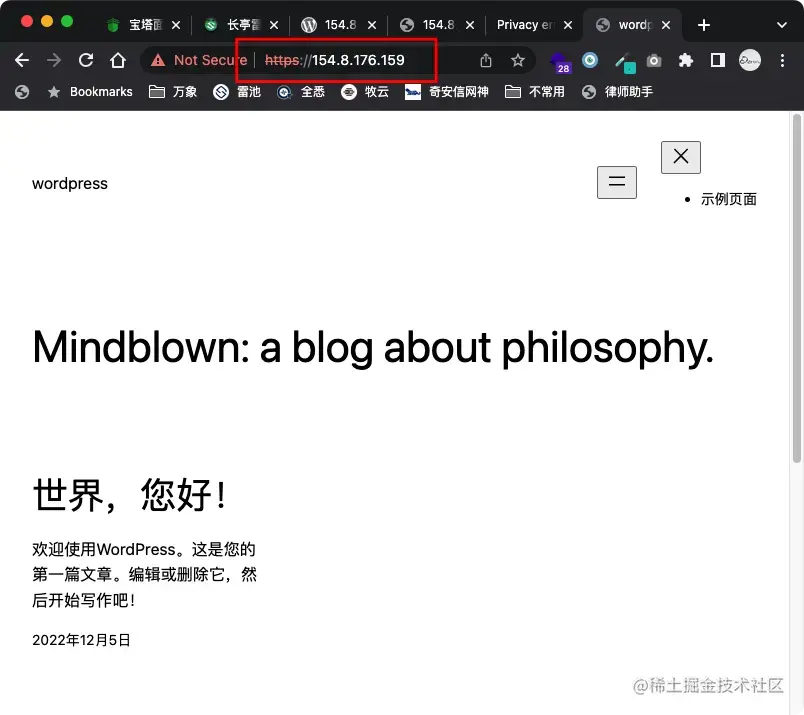Open the Chrome profile avatar
Viewport: 804px width, 715px height.
(749, 61)
